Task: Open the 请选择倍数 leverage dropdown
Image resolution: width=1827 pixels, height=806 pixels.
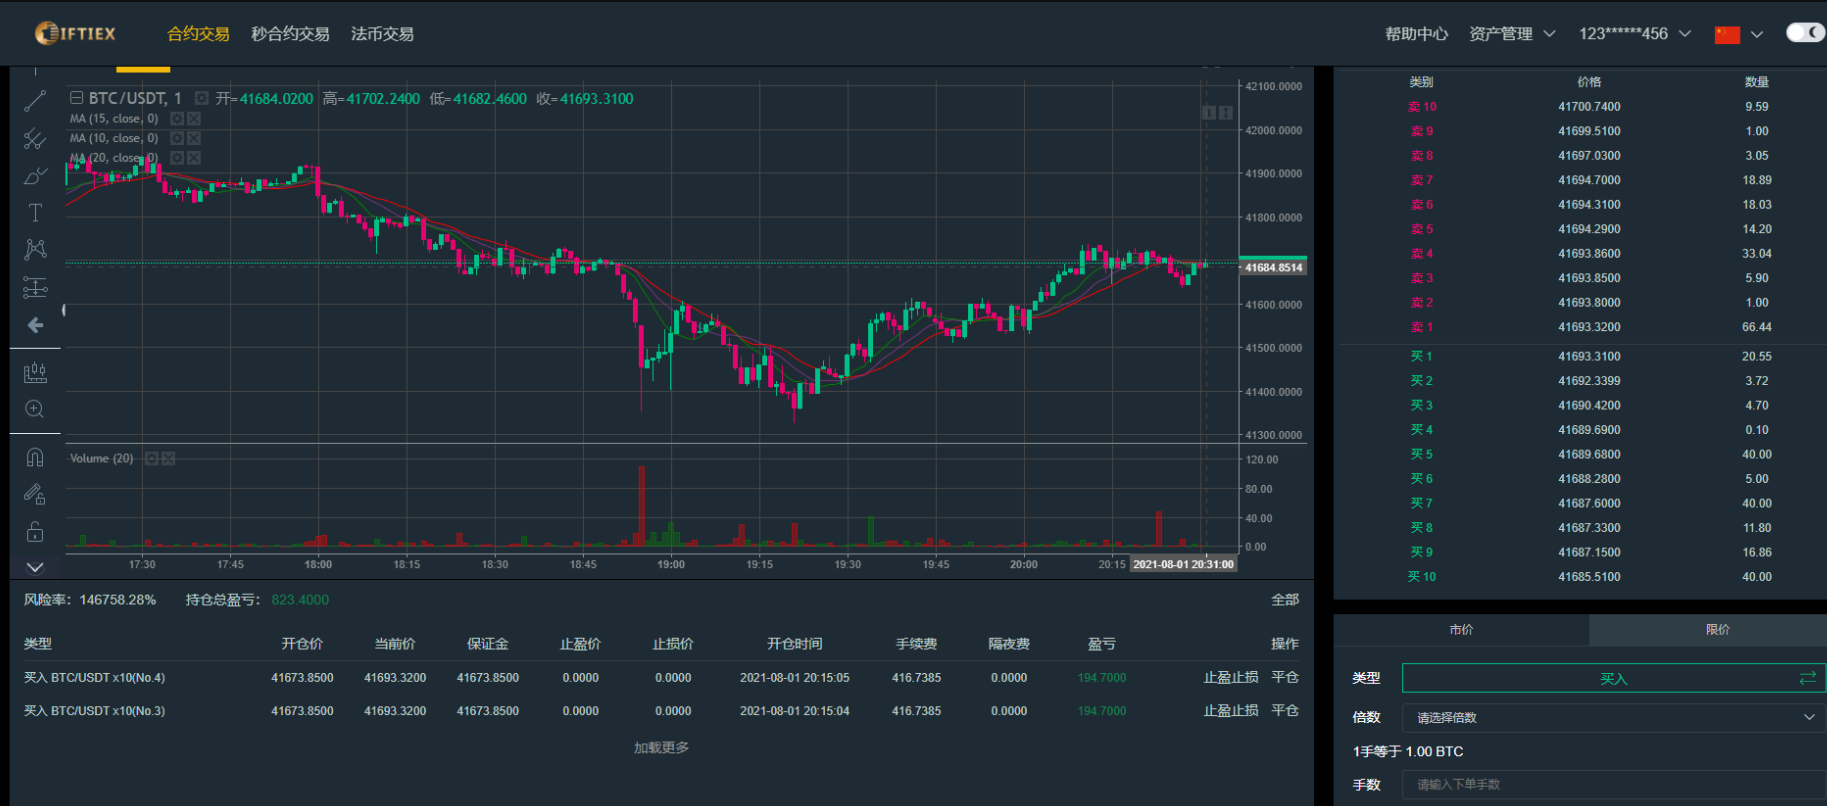Action: (x=1613, y=717)
